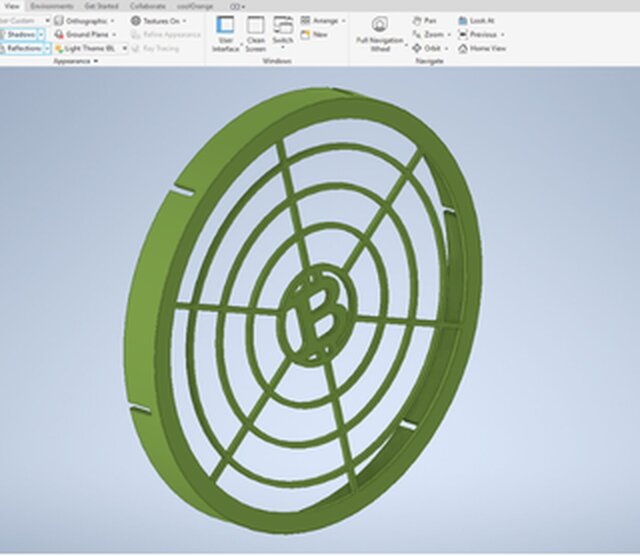Open the Arrange dropdown arrow
The width and height of the screenshot is (640, 556).
pyautogui.click(x=343, y=21)
